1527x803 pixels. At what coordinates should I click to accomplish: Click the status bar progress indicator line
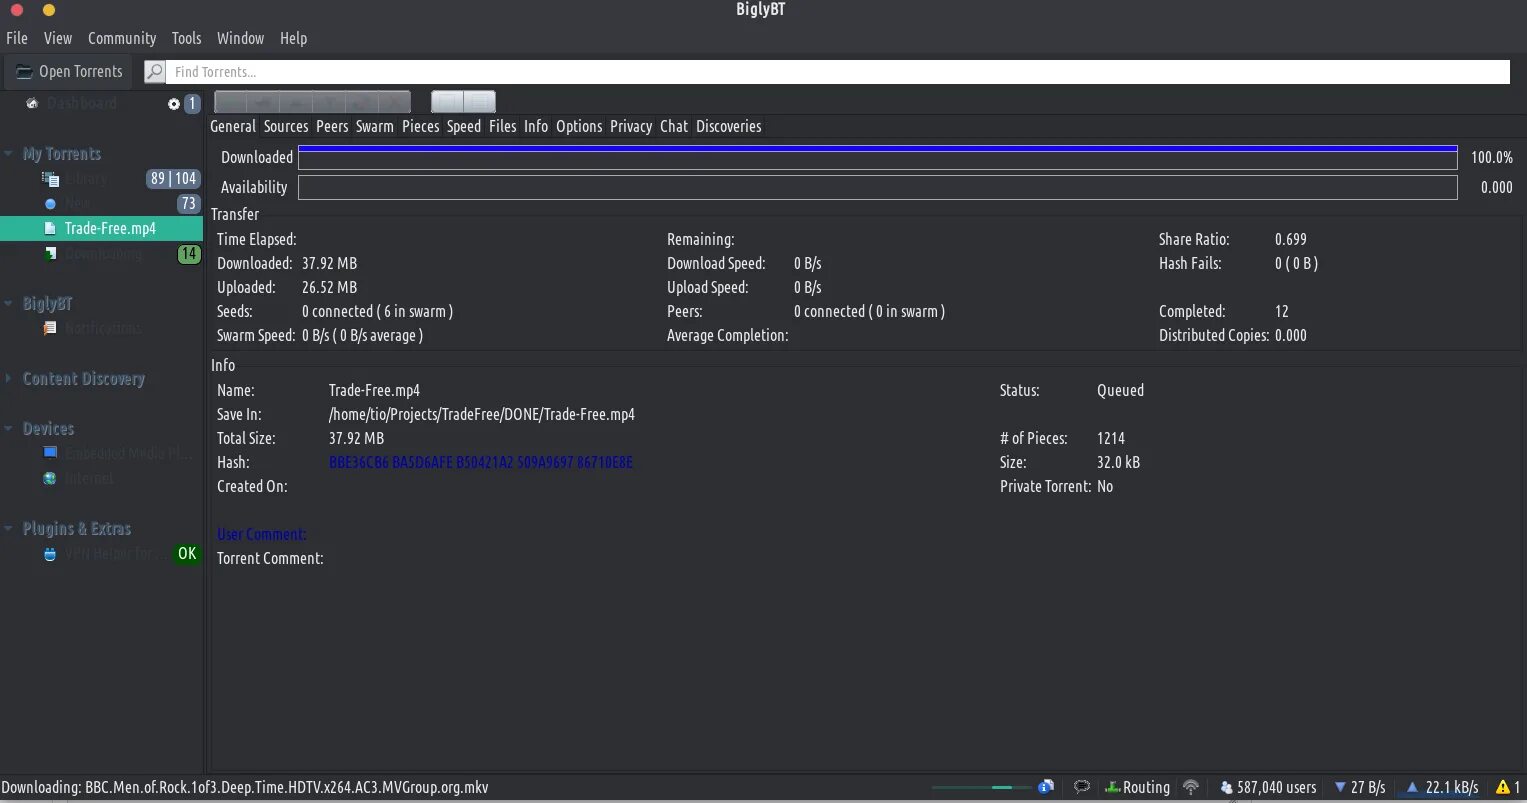tap(981, 787)
